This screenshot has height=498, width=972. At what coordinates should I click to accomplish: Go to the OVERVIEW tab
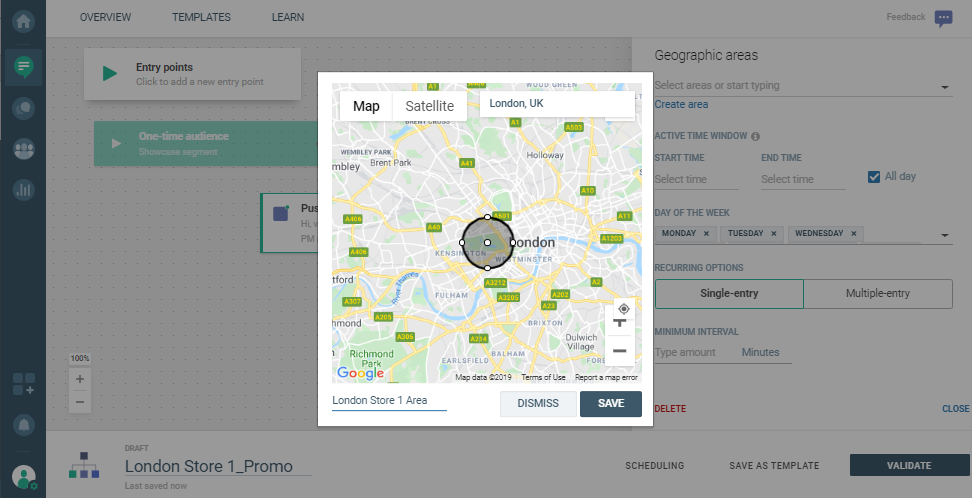(105, 17)
